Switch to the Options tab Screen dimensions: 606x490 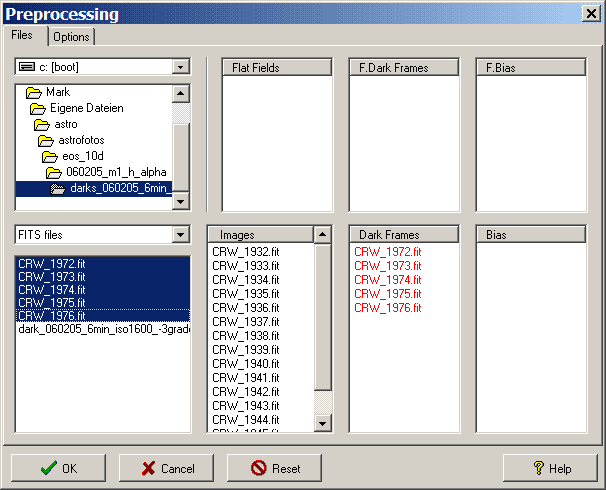pyautogui.click(x=72, y=37)
